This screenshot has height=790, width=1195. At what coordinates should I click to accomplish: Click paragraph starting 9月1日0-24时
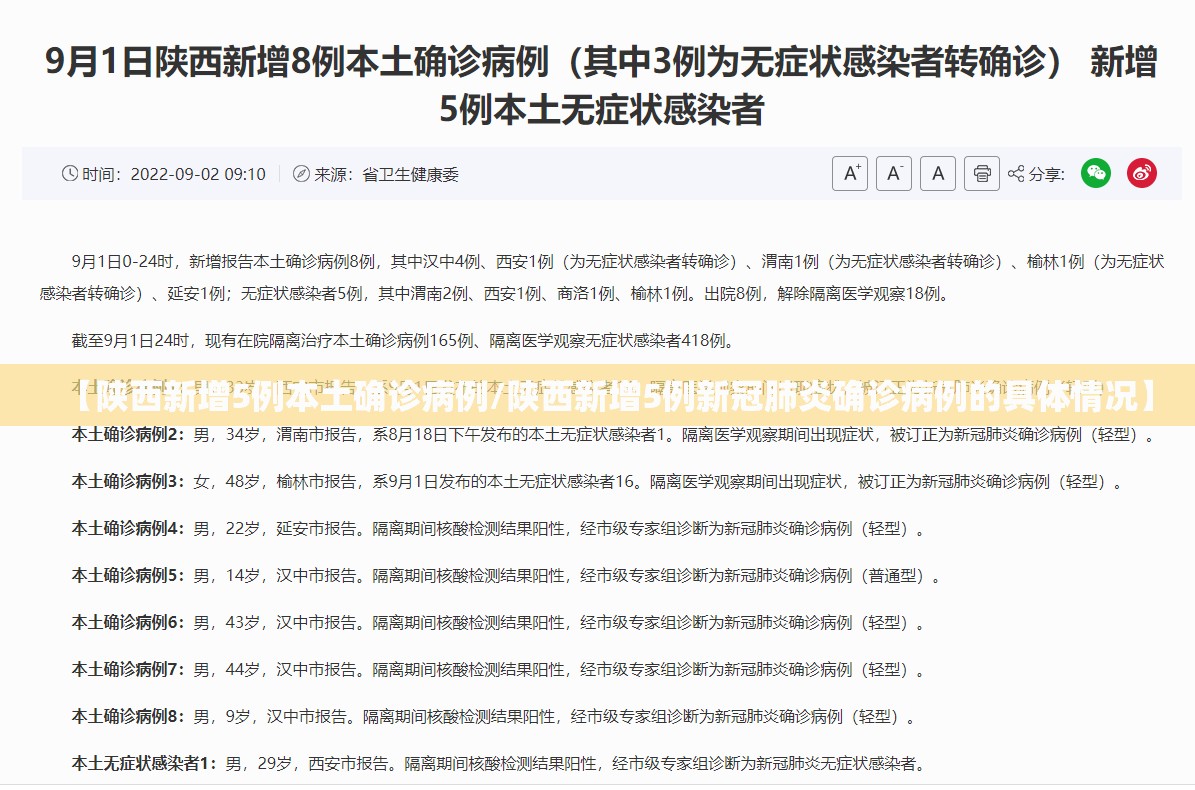[602, 277]
